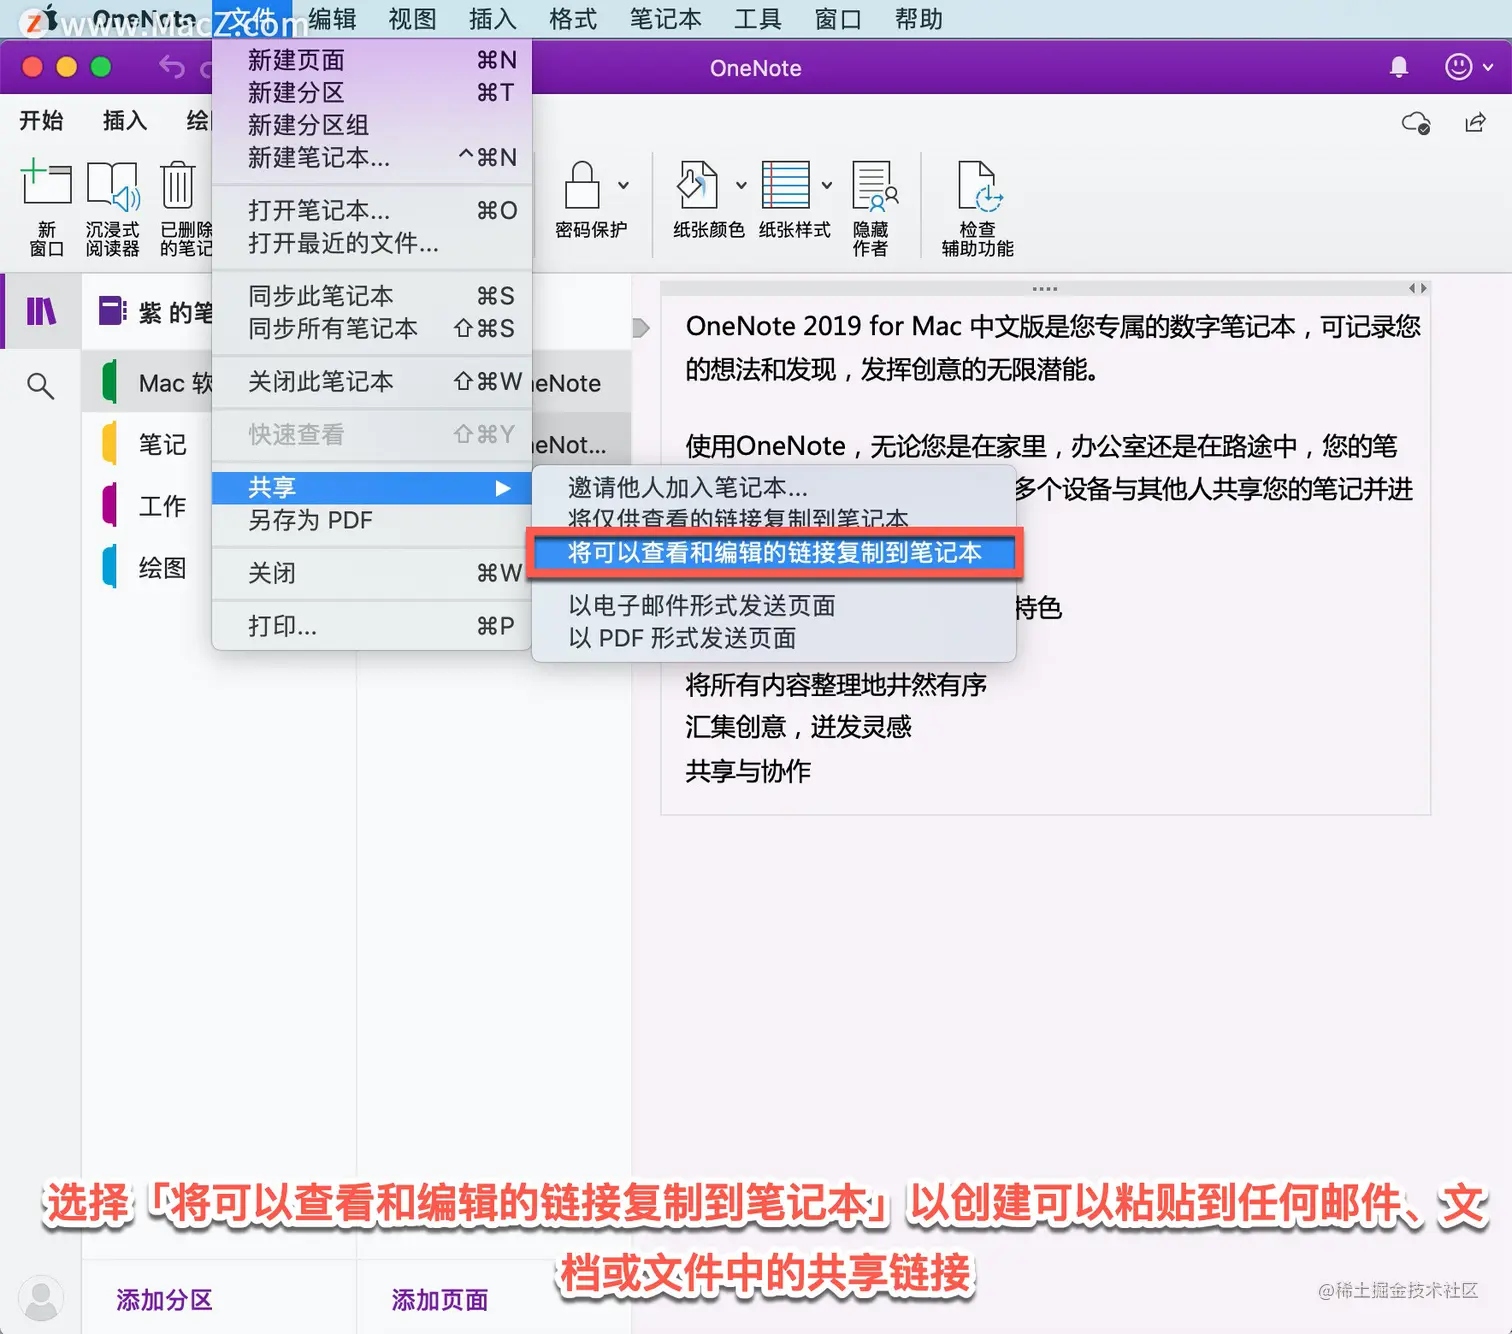Open the 编辑 menu in the menu bar
The height and width of the screenshot is (1334, 1512).
(x=333, y=19)
